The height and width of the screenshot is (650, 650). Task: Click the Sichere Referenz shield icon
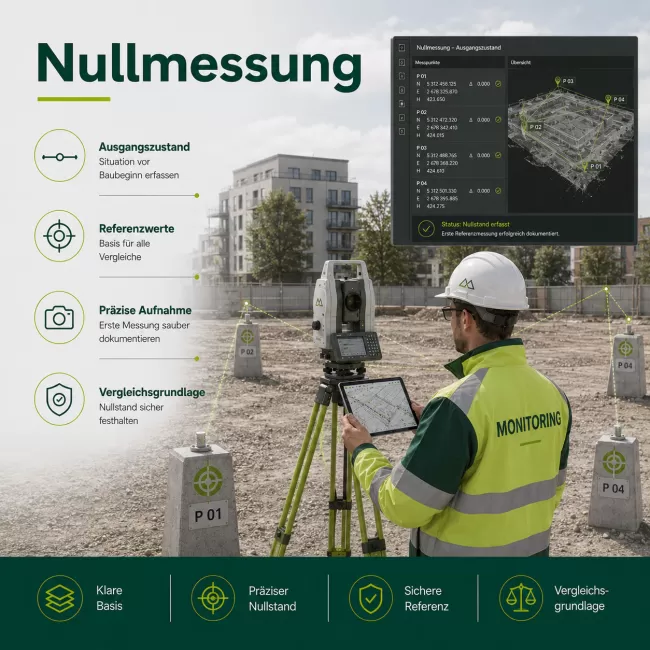371,598
